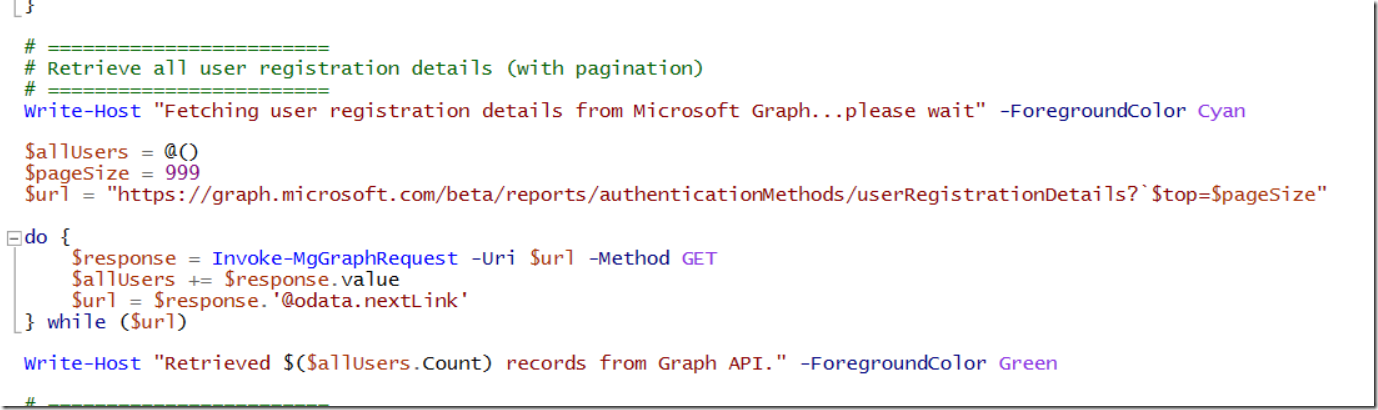Click the Green color value
This screenshot has width=1378, height=410.
click(x=1027, y=362)
